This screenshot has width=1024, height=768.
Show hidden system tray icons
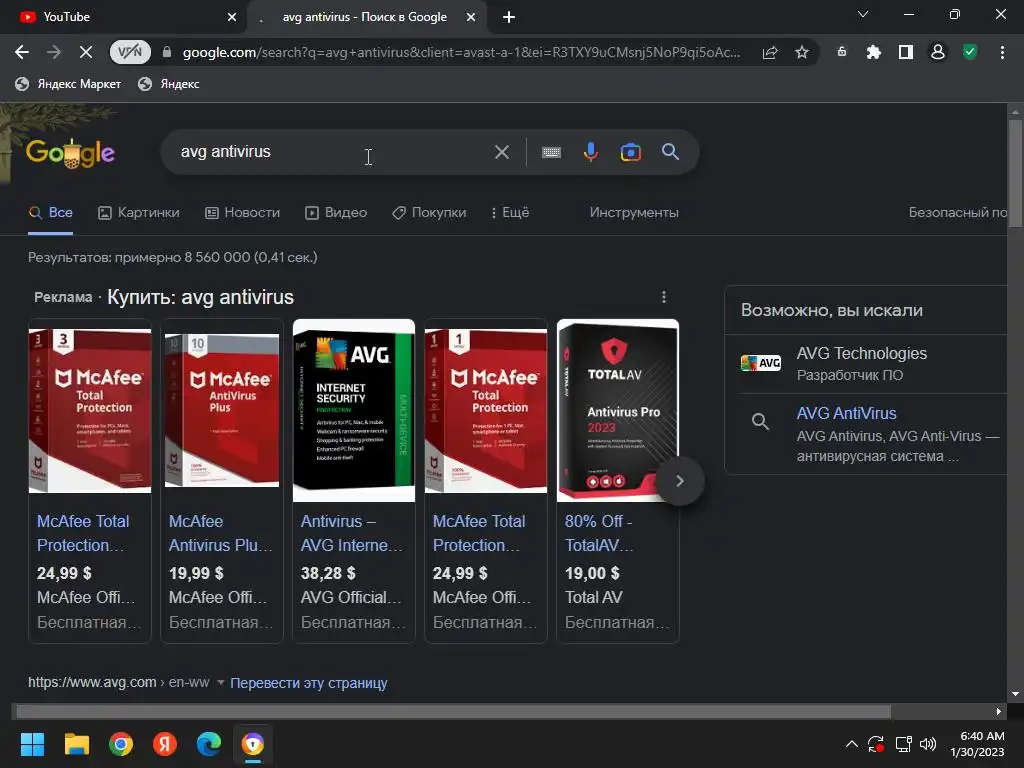(852, 744)
